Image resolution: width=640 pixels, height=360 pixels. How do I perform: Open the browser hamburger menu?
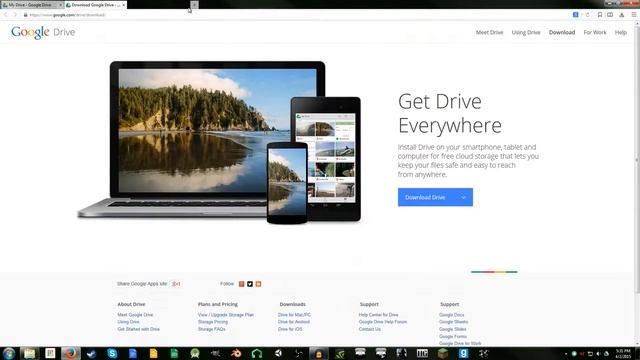click(x=634, y=15)
